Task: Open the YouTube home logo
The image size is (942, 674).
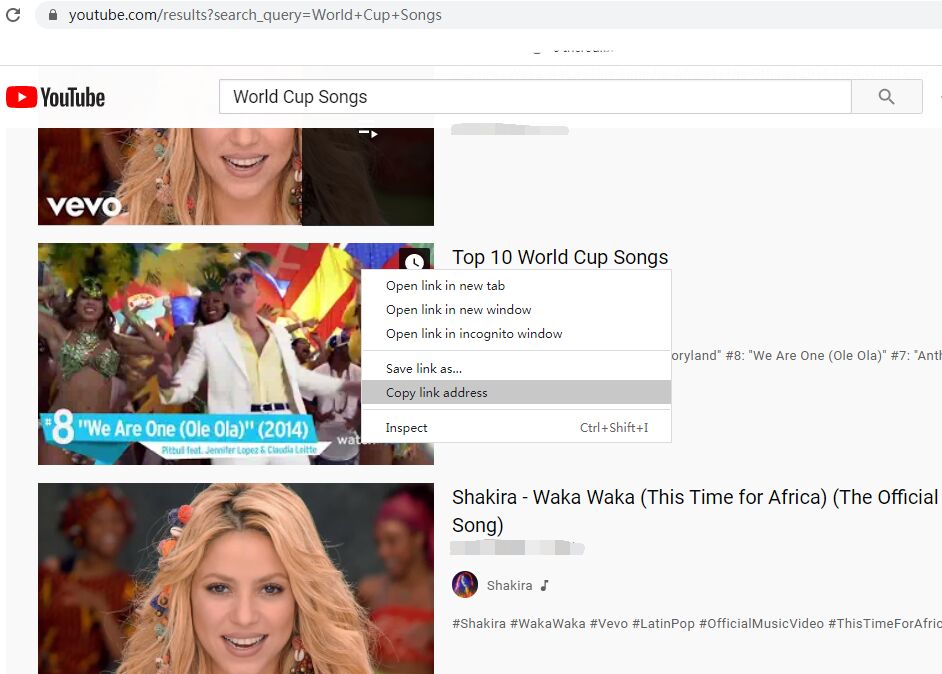Action: tap(55, 97)
